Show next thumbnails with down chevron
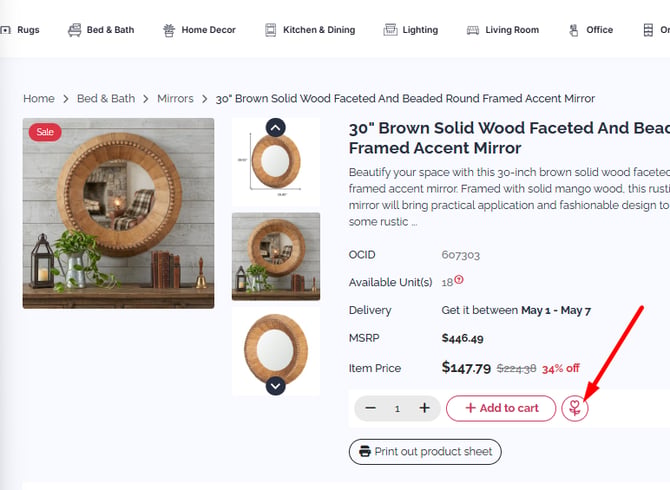The image size is (670, 490). 276,386
